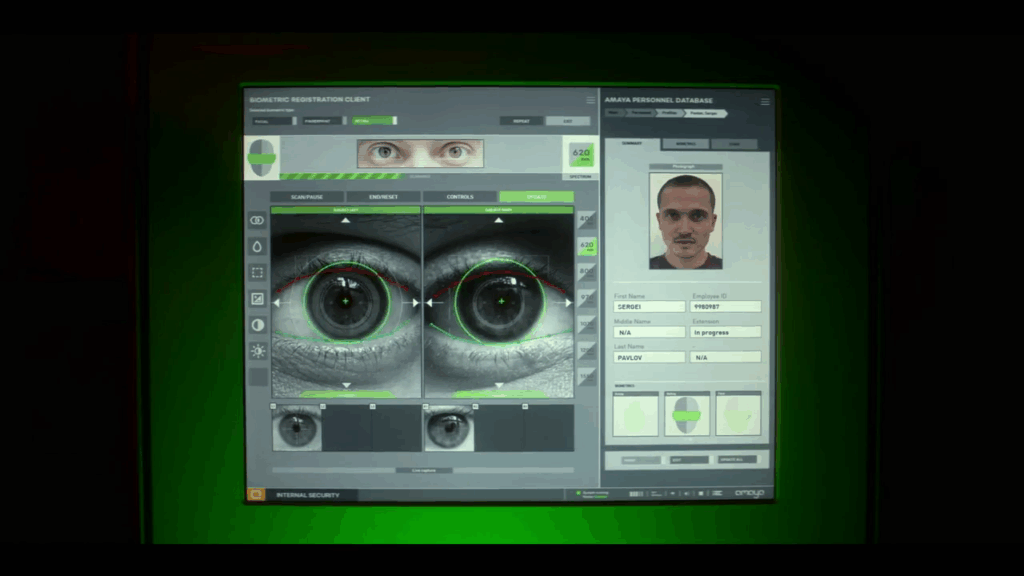Viewport: 1024px width, 576px height.
Task: Click the live eyes camera preview
Action: (x=420, y=153)
